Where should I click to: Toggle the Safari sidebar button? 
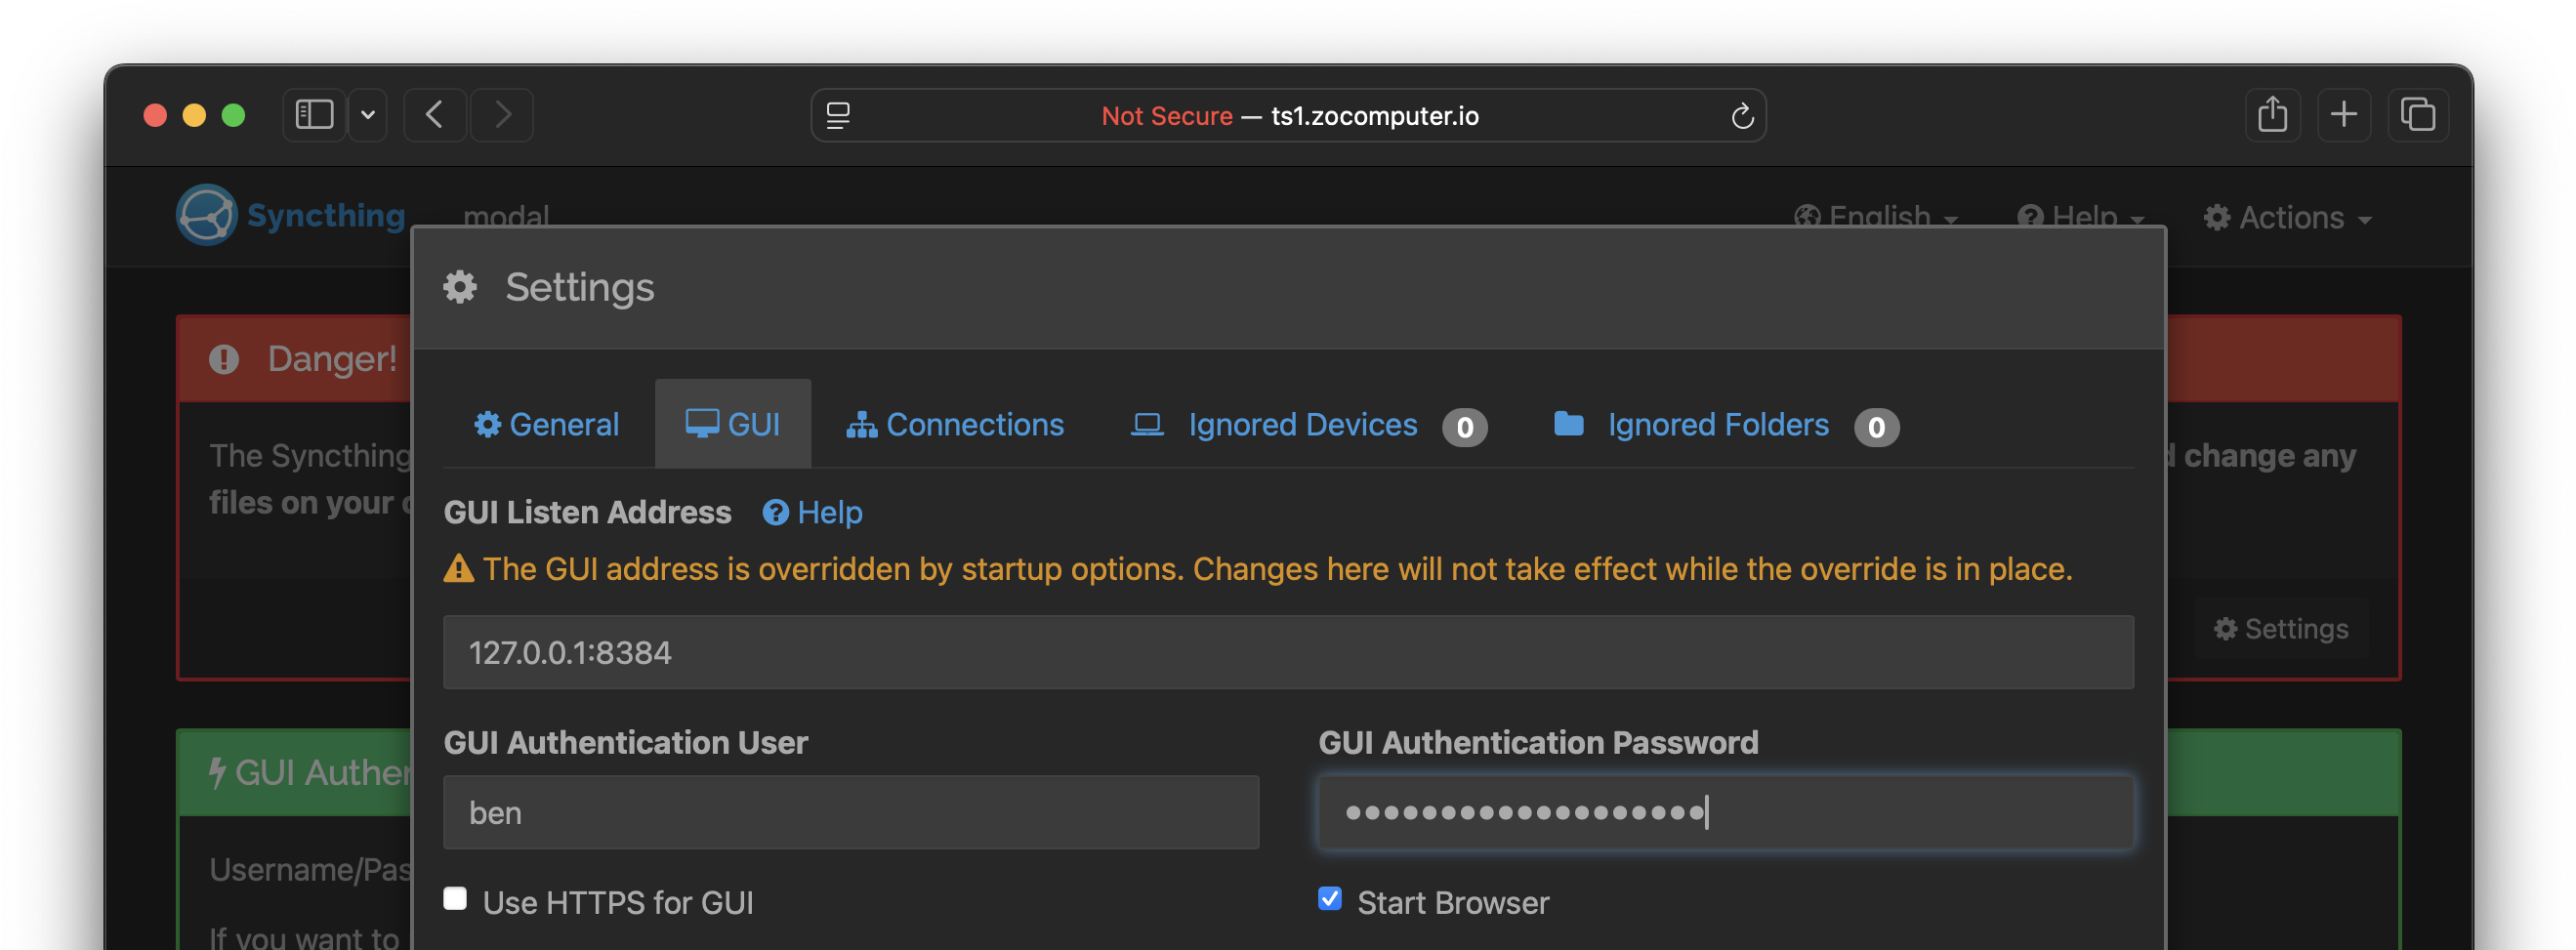click(x=314, y=115)
